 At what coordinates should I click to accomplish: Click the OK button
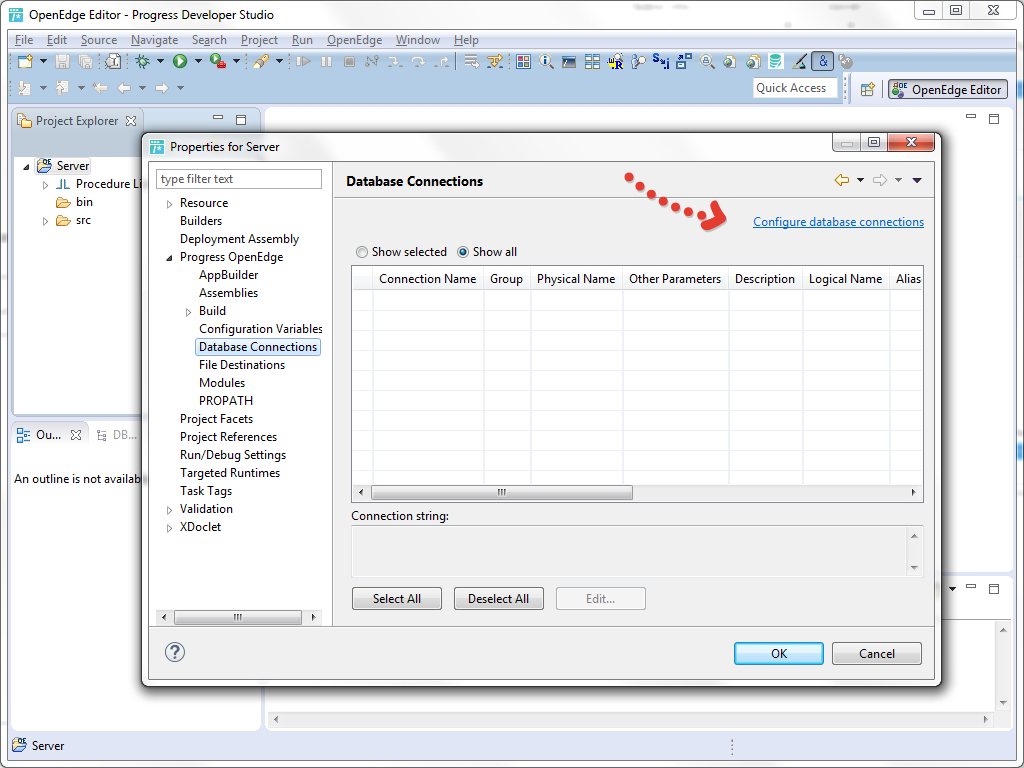(778, 654)
